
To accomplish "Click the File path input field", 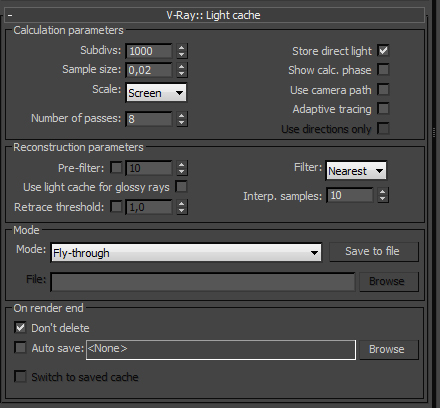I will (203, 282).
